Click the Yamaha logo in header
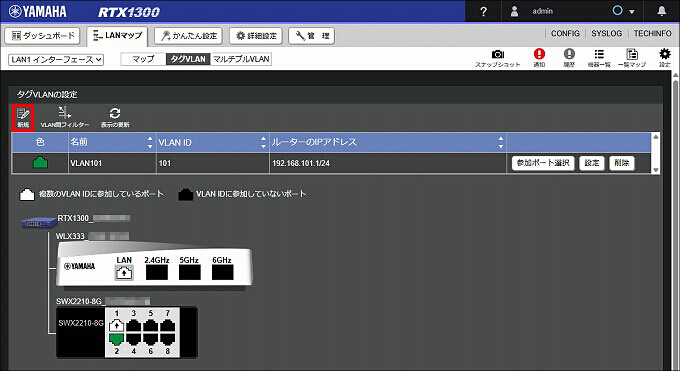Screen dimensions: 680x371 click(37, 11)
